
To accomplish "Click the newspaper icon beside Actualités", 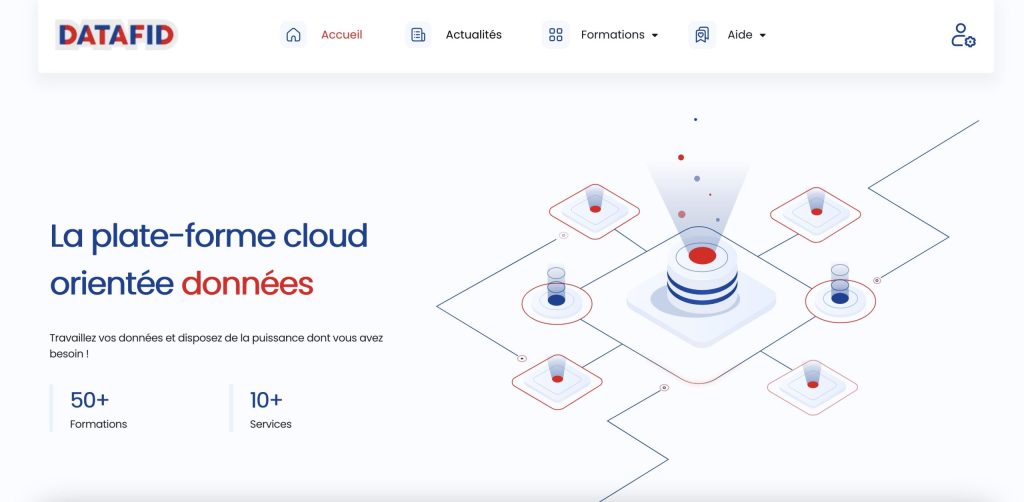I will coord(418,35).
